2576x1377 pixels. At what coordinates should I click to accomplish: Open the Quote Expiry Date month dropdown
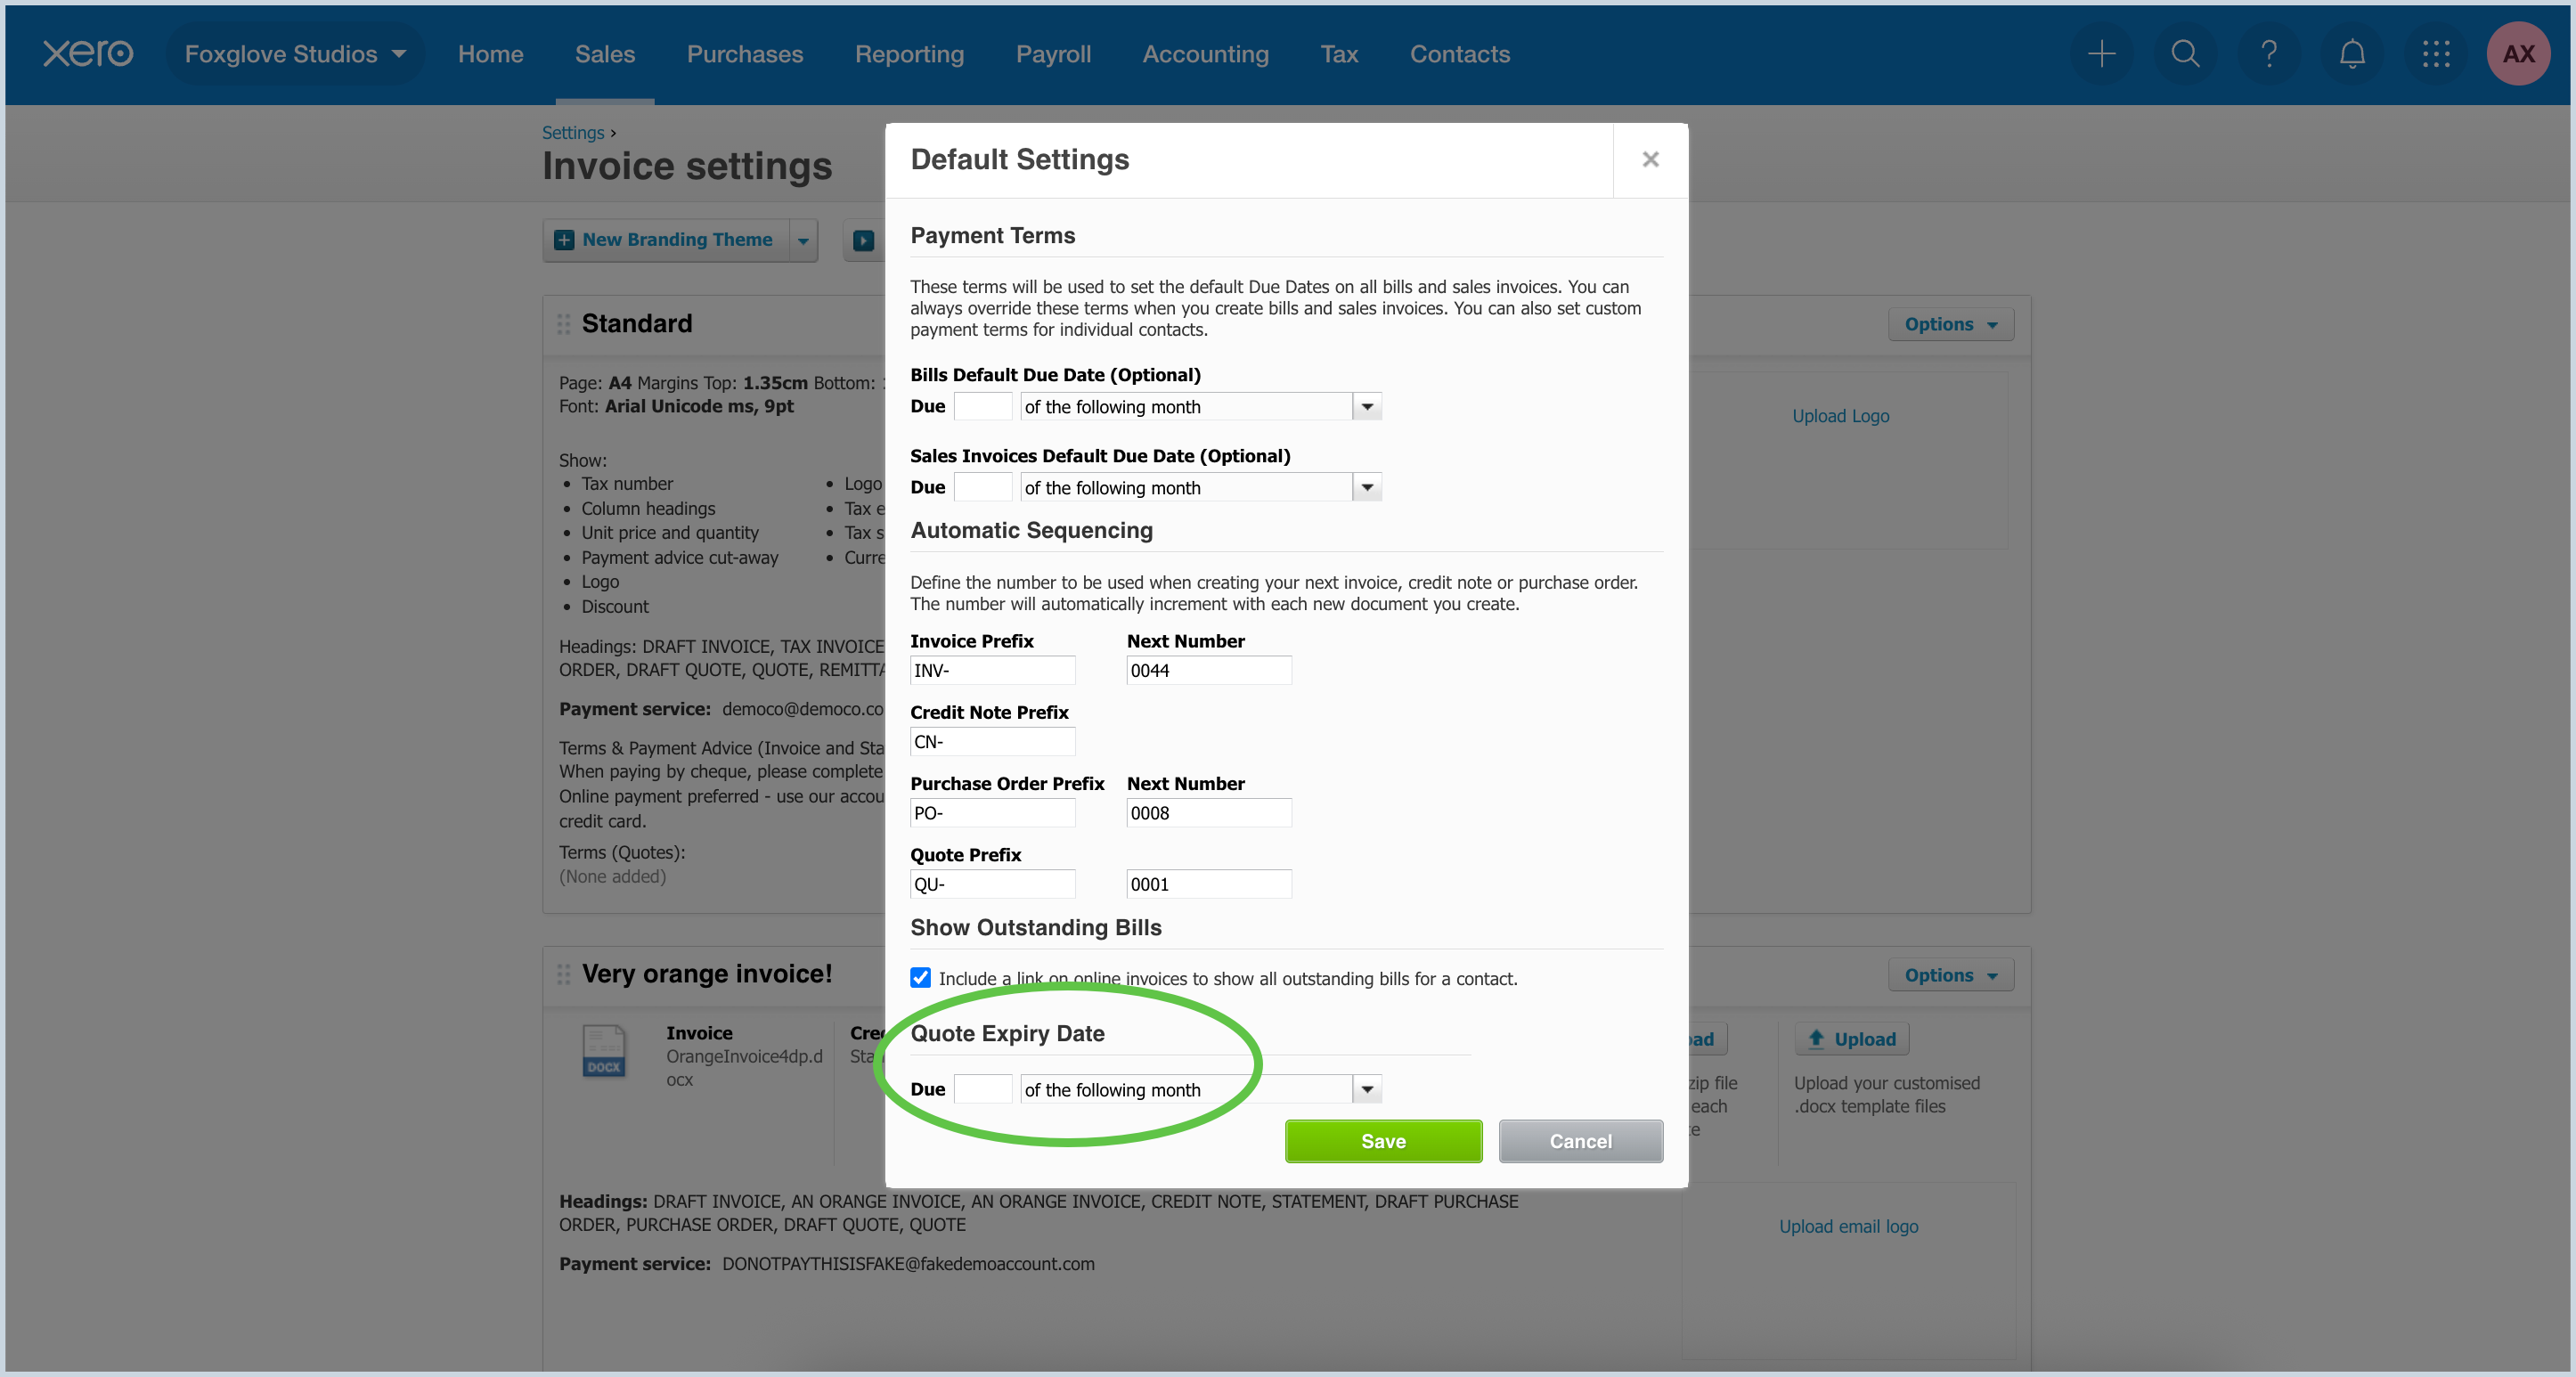1366,1089
